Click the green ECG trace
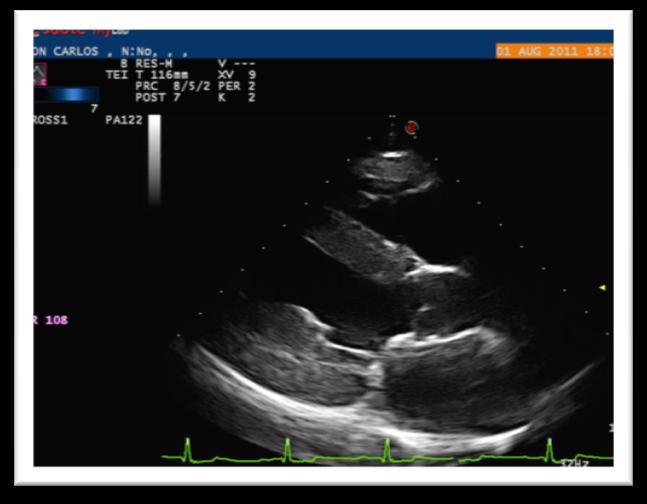Screen dimensions: 647x504 click(x=387, y=451)
